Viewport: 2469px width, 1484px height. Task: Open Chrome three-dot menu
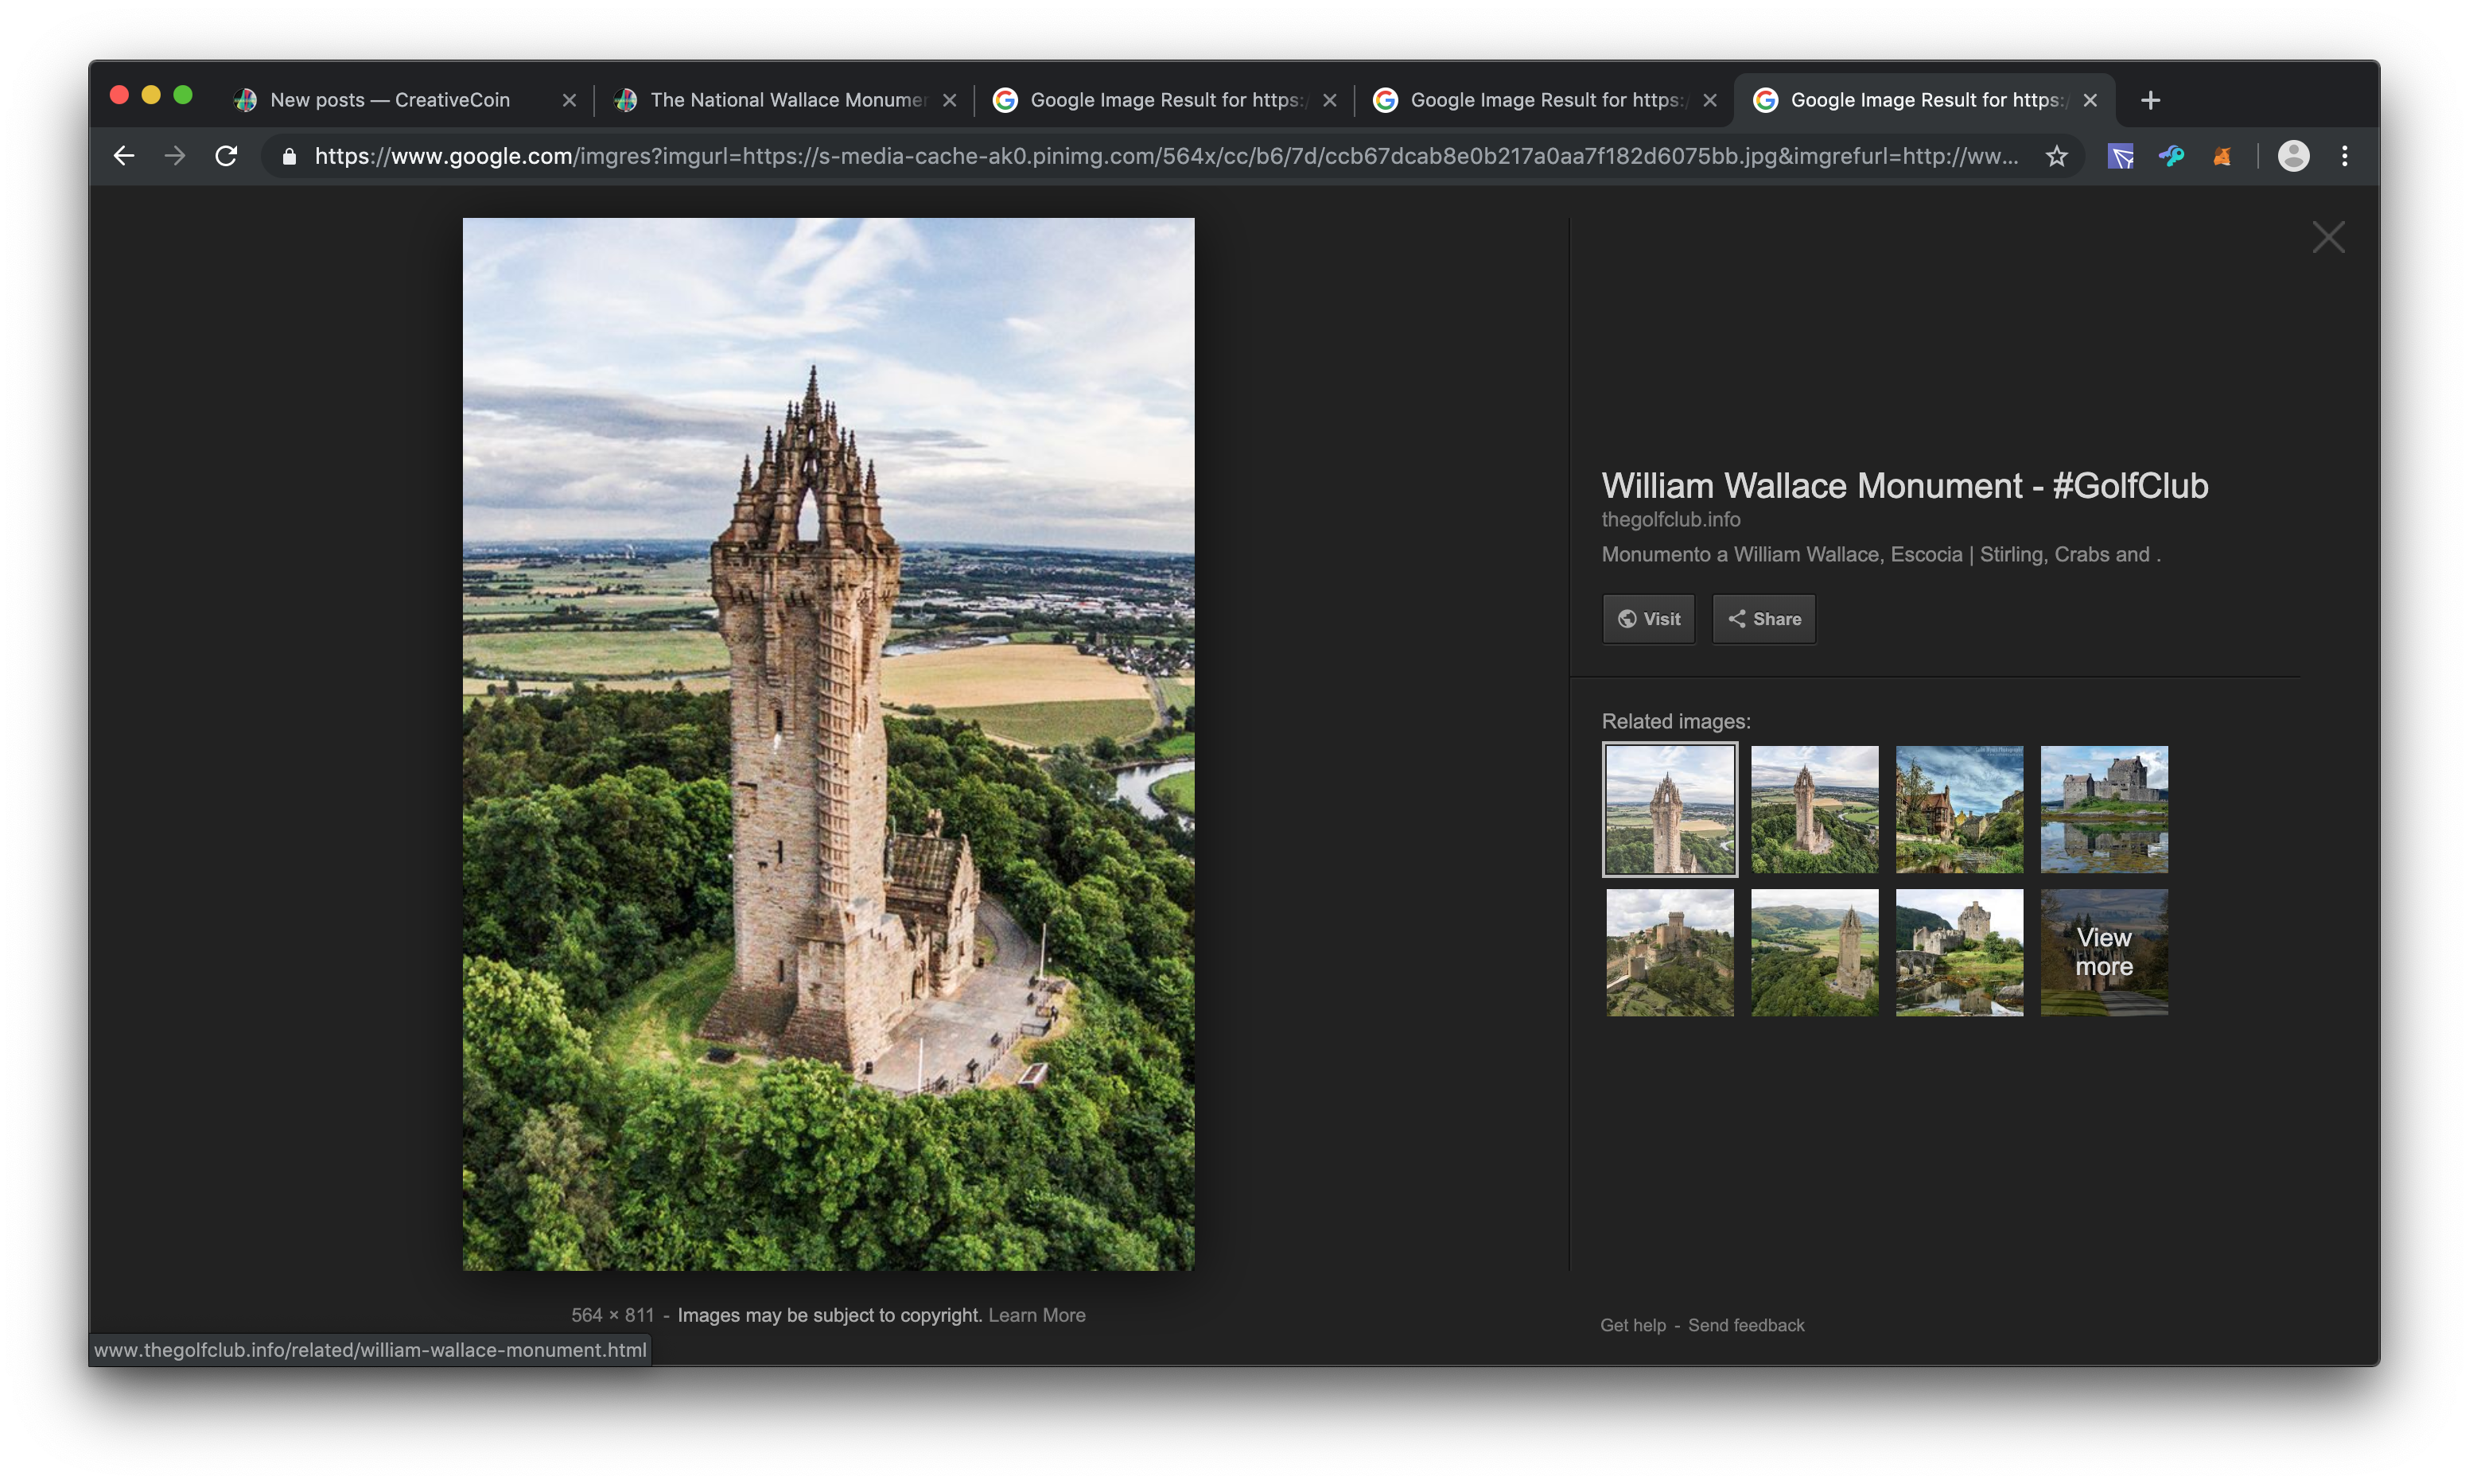click(2344, 156)
